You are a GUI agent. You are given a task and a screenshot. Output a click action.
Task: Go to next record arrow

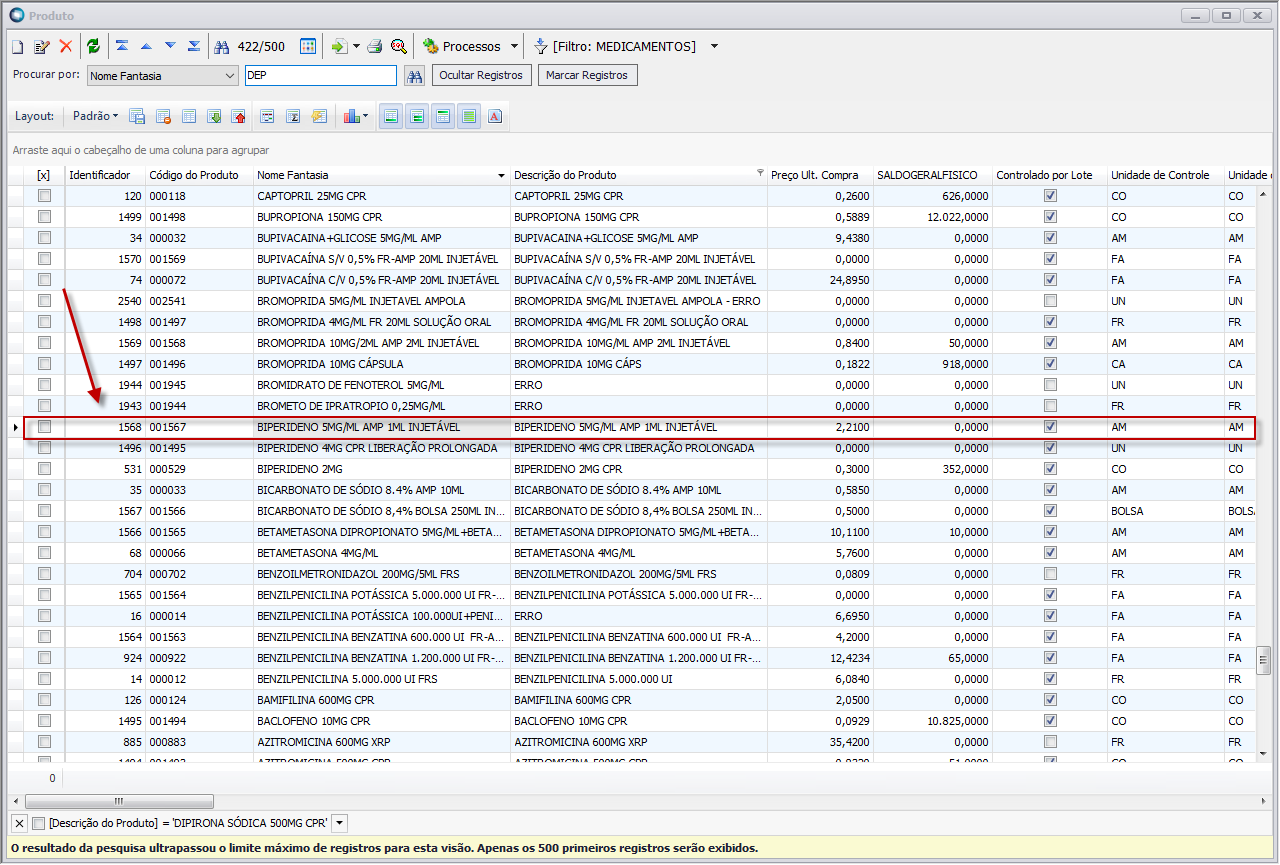click(170, 46)
